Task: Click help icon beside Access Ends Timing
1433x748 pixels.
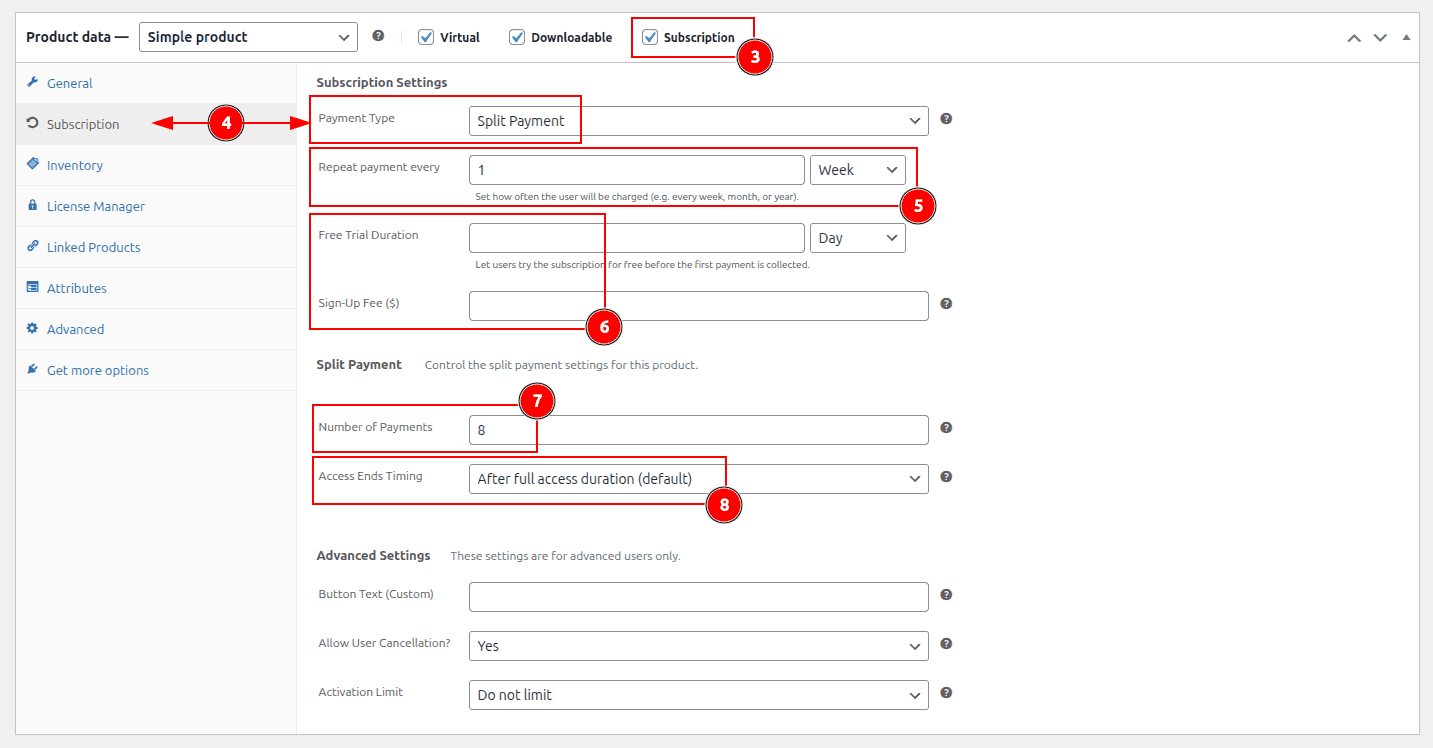Action: pyautogui.click(x=946, y=477)
